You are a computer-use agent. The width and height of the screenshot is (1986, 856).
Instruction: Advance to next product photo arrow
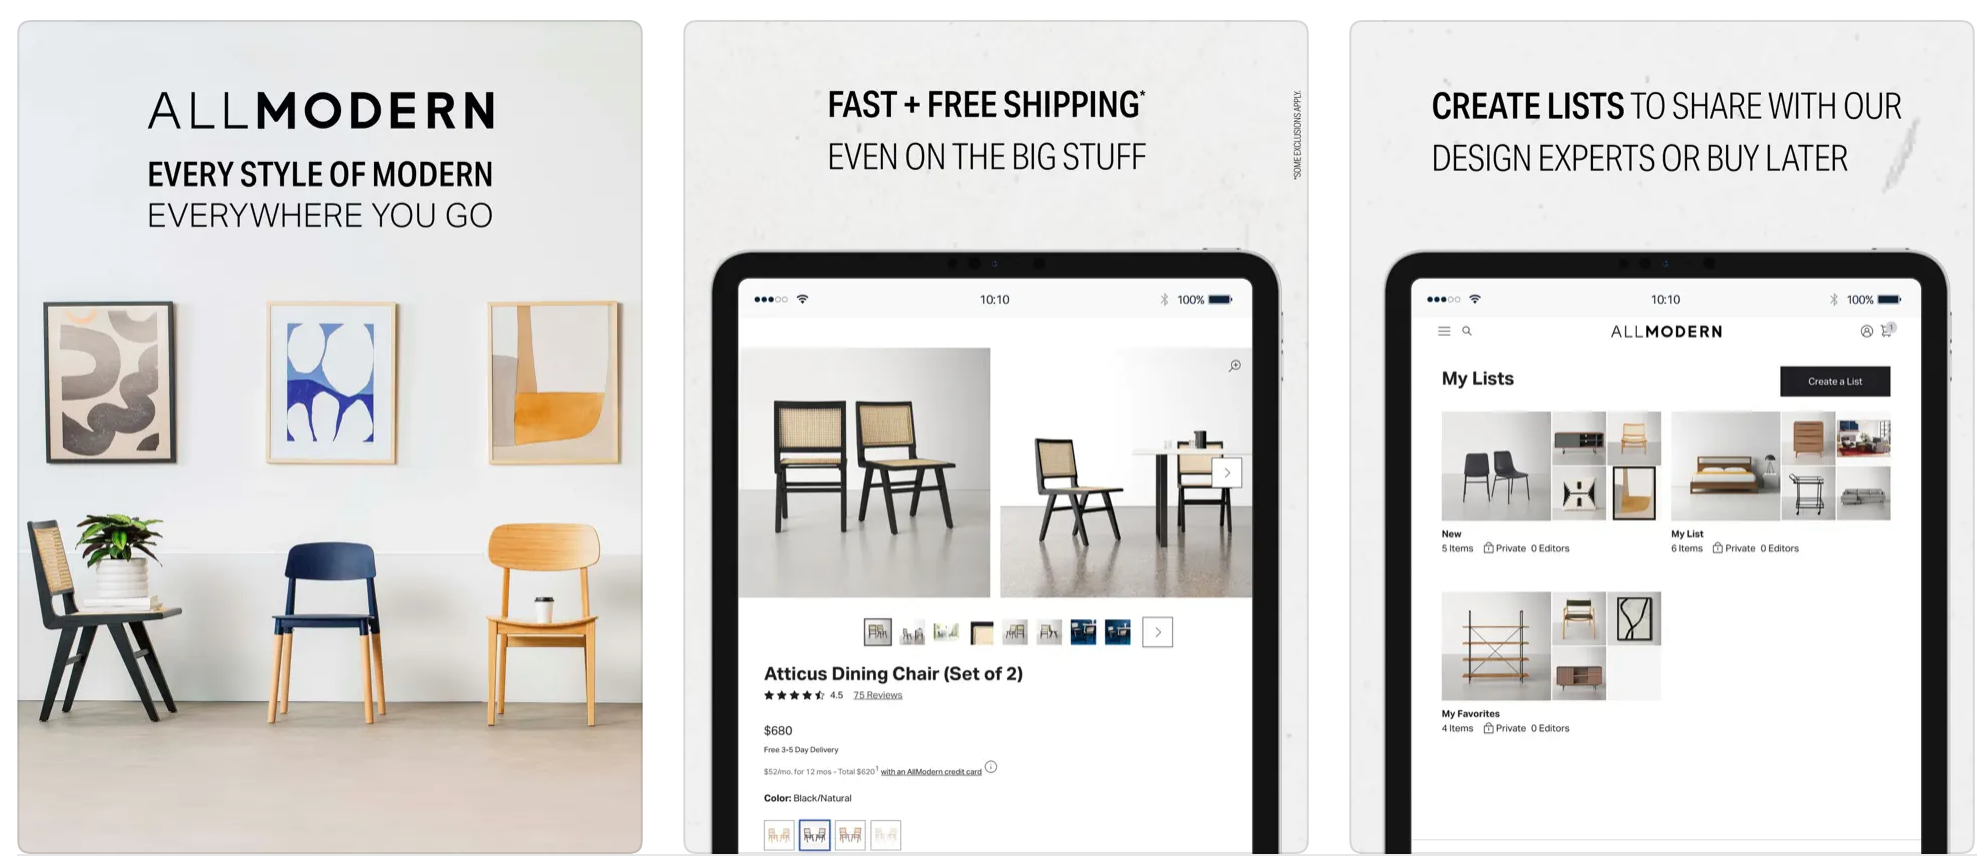pyautogui.click(x=1227, y=473)
